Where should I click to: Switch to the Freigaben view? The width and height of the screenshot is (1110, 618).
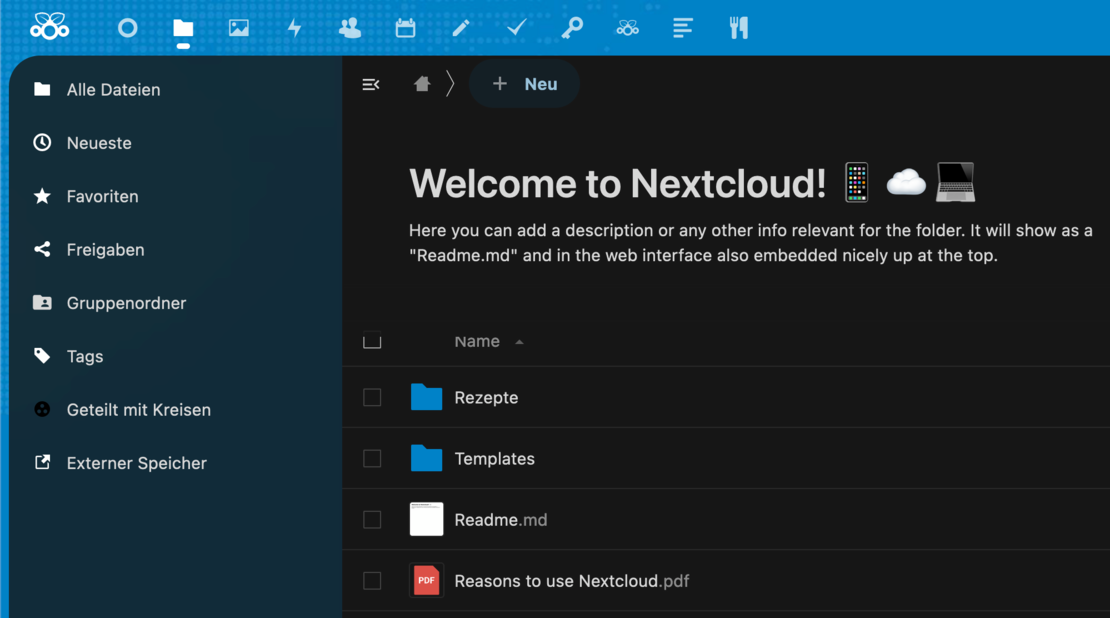point(105,249)
